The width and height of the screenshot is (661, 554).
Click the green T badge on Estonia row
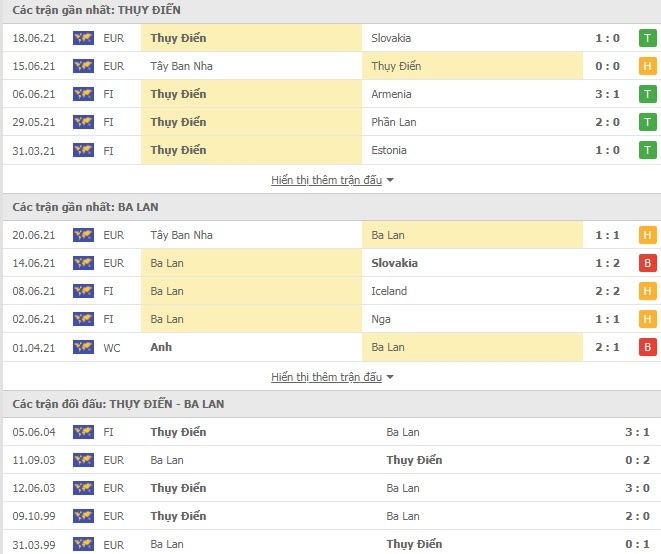(x=648, y=150)
